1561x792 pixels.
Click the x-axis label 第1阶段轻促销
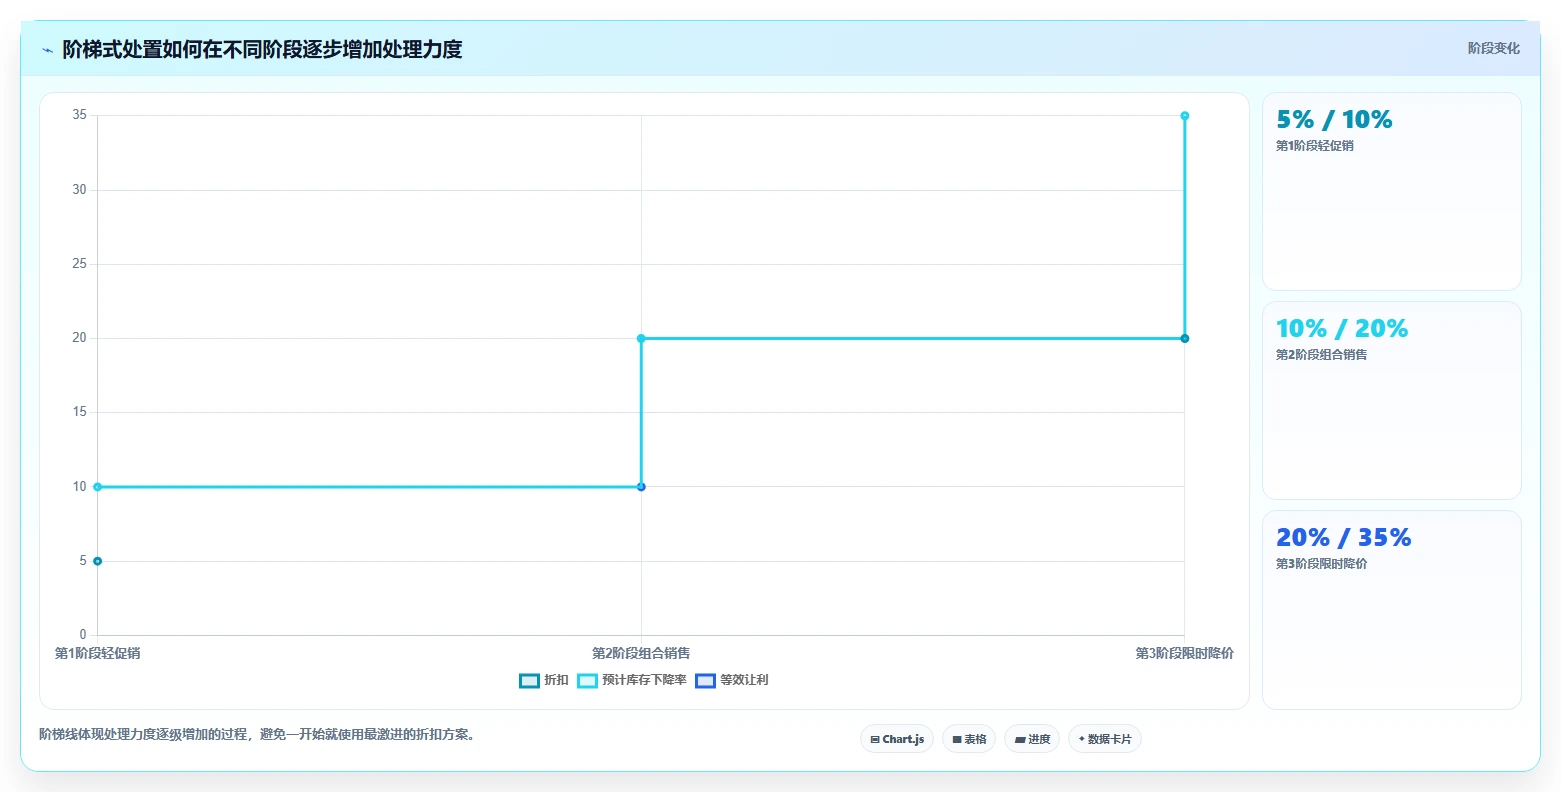[97, 654]
